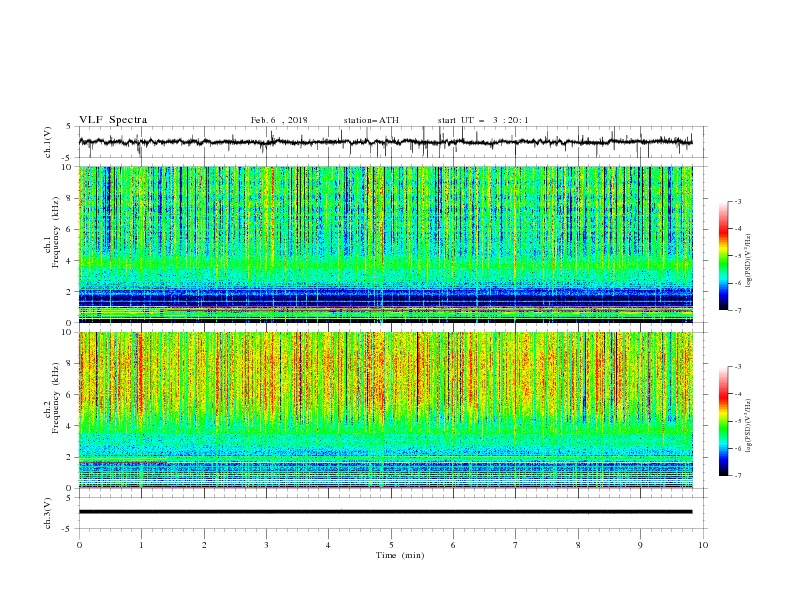Click the log(PSD) label beside ch.2 colorbar
Viewport: 792px width, 612px height.
coord(749,426)
